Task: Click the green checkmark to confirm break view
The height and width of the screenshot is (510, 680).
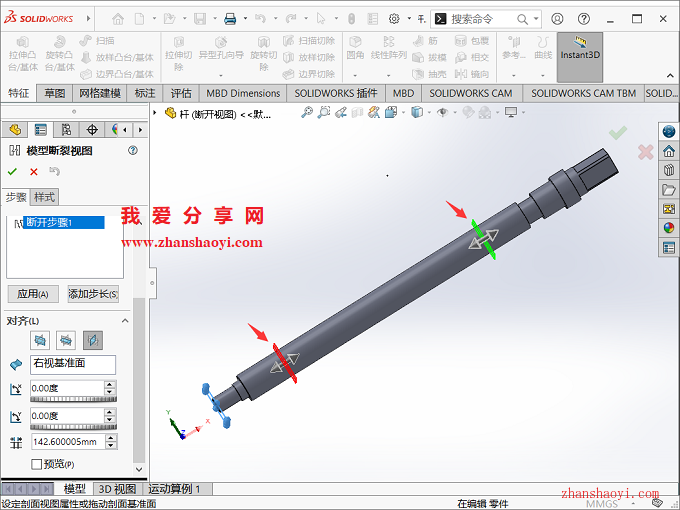Action: pyautogui.click(x=13, y=172)
